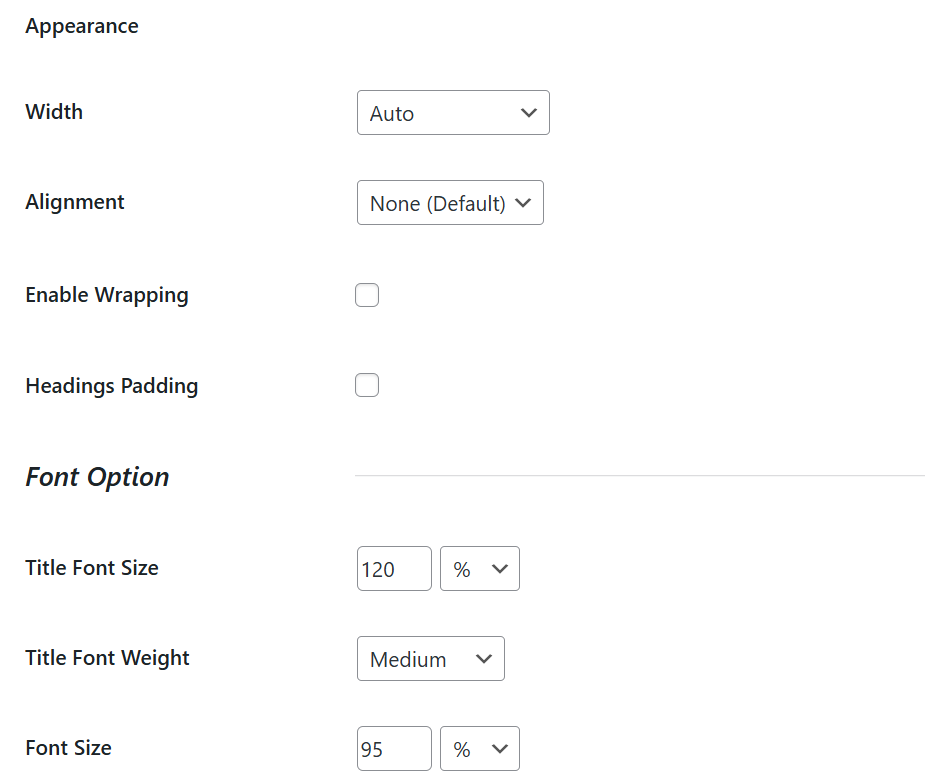
Task: Tick the Headings Padding checkbox
Action: coord(367,385)
